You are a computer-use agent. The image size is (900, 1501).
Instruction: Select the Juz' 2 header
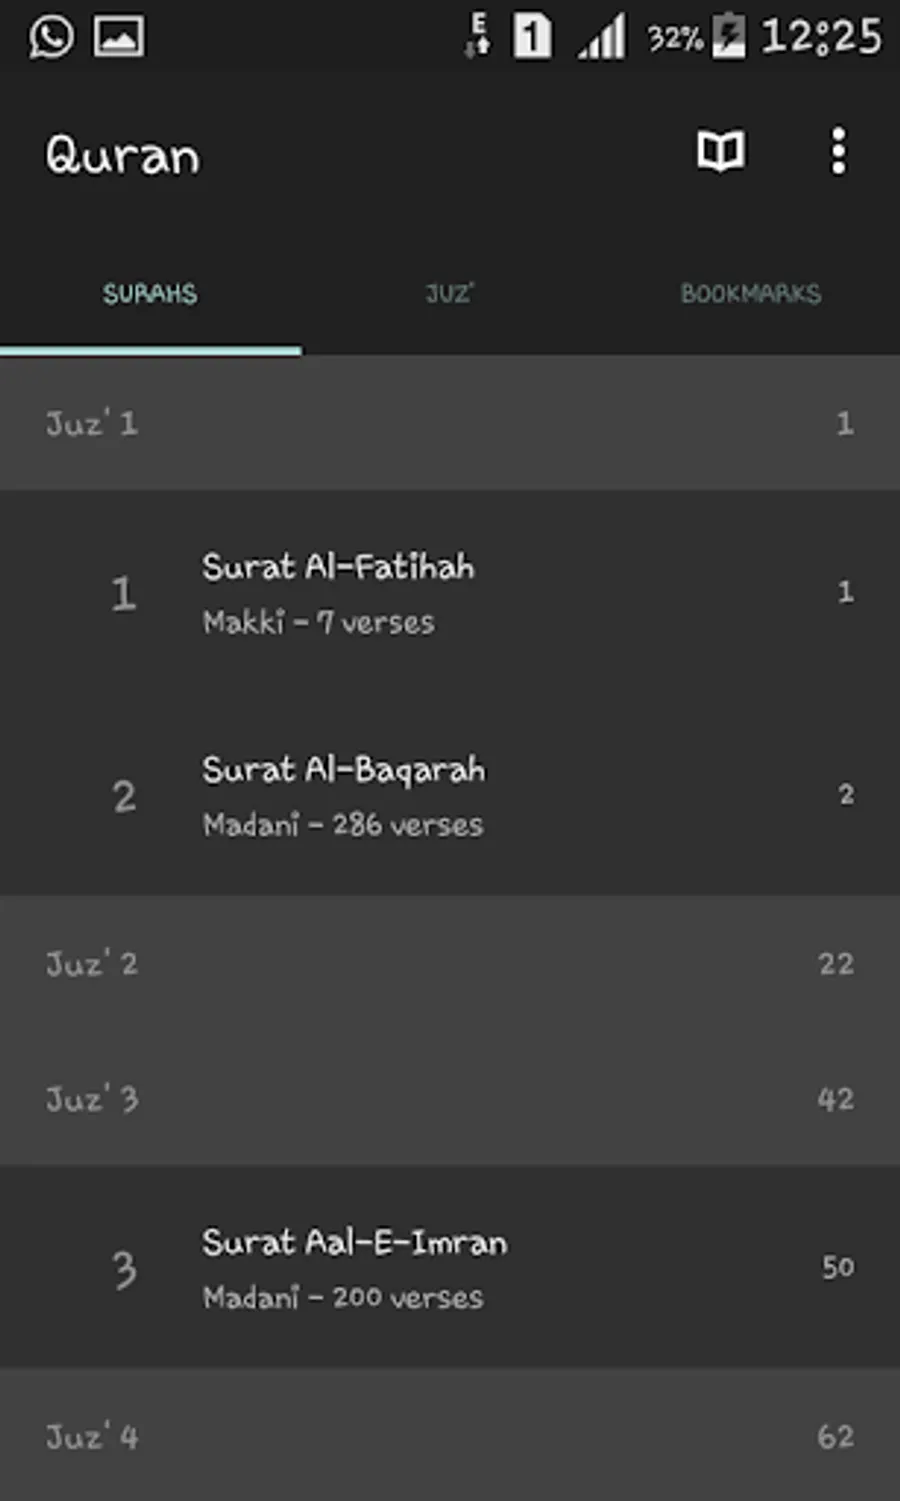tap(450, 963)
